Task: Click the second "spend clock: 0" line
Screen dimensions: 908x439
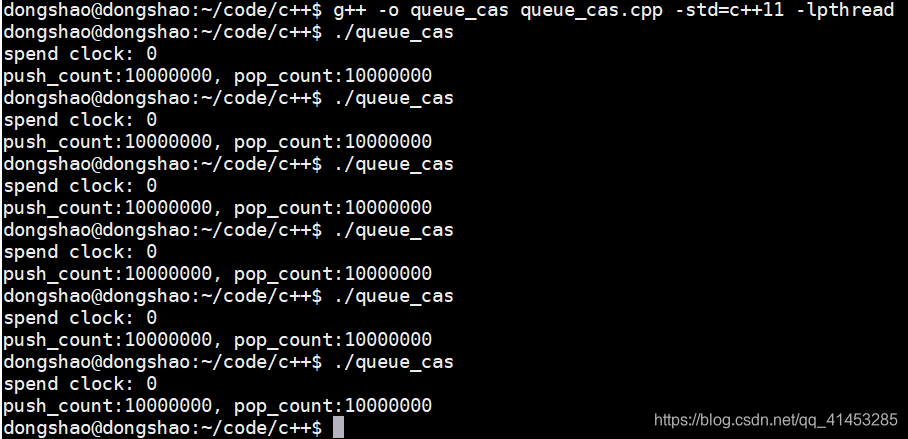Action: (80, 120)
